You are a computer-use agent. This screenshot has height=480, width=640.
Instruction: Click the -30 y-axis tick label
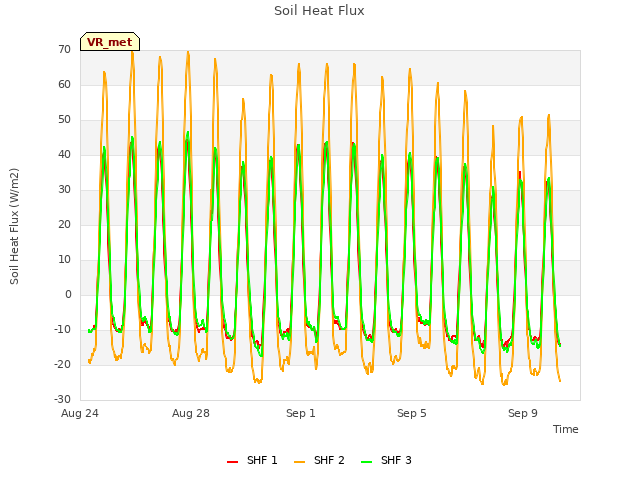pos(62,399)
